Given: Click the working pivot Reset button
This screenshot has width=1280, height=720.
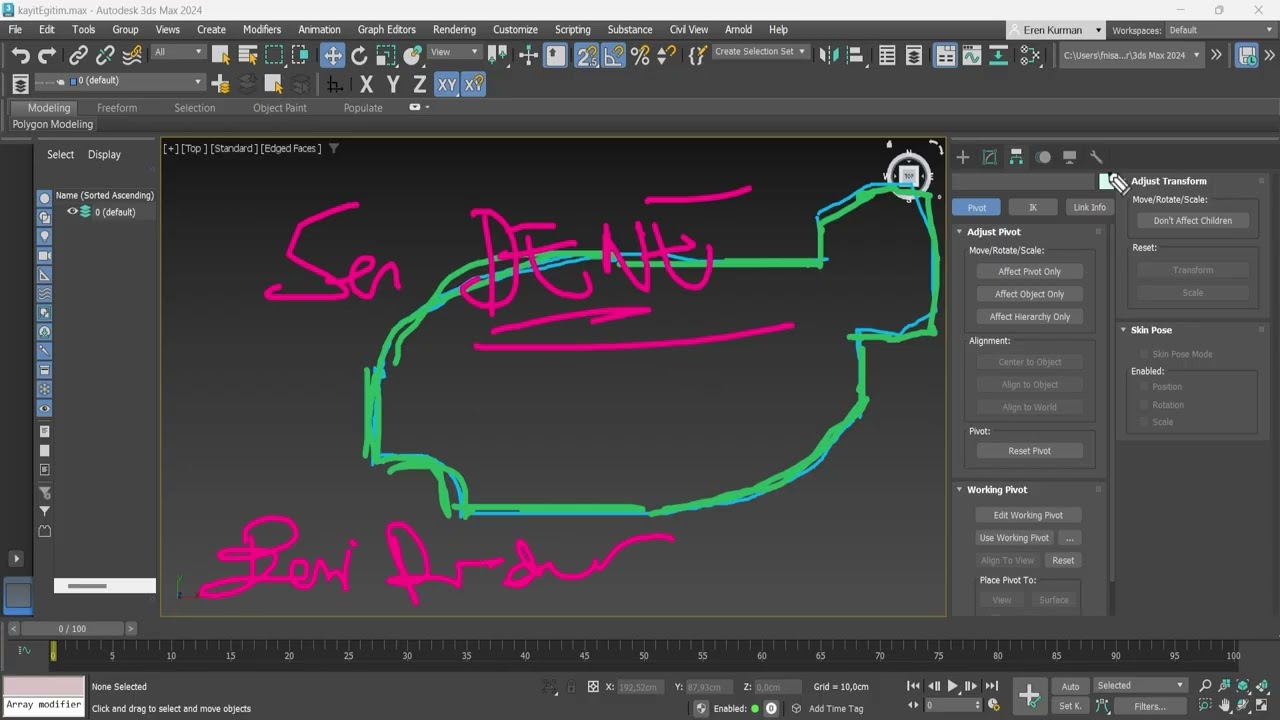Looking at the screenshot, I should click(x=1063, y=560).
